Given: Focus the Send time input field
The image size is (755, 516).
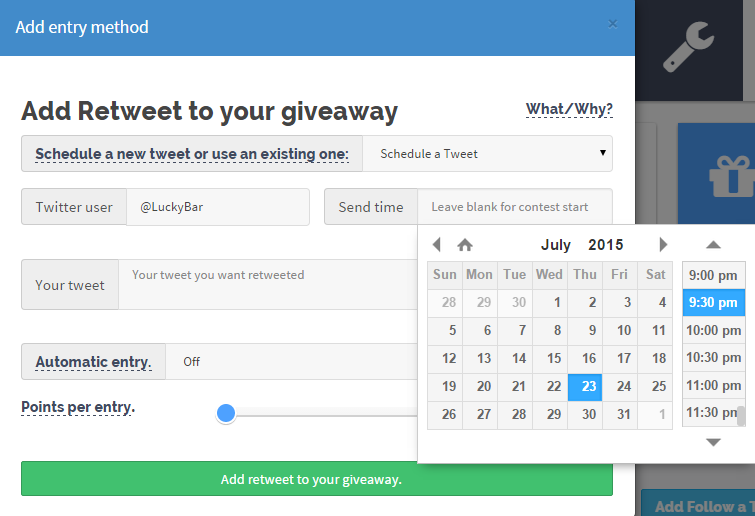Looking at the screenshot, I should point(515,207).
